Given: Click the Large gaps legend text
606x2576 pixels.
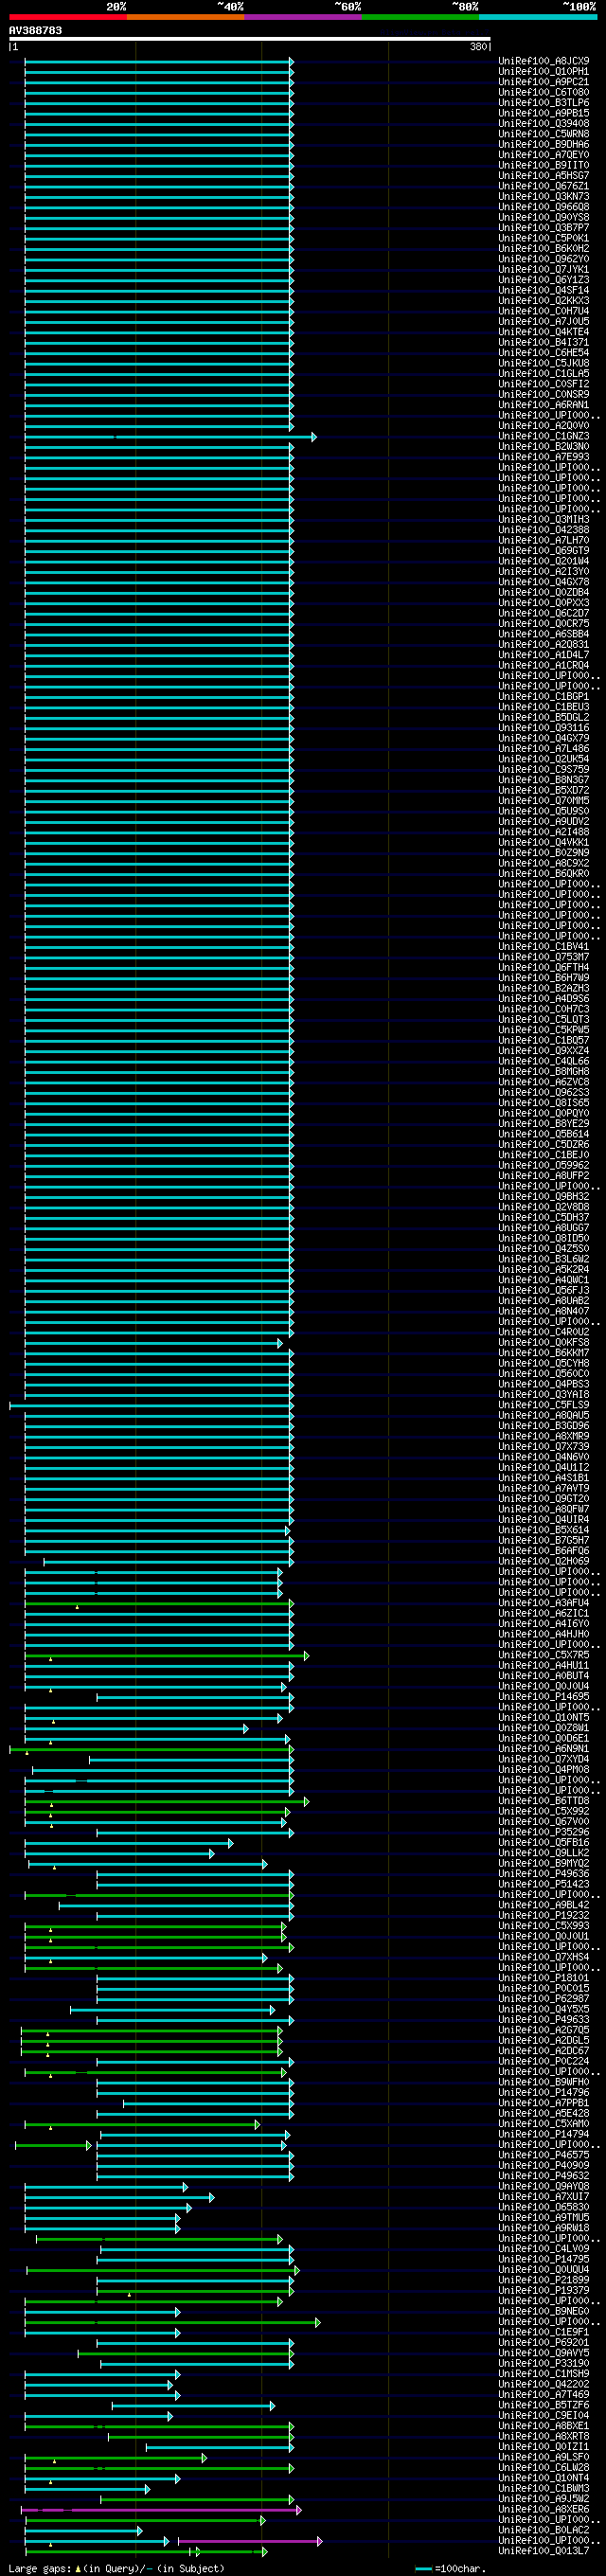Looking at the screenshot, I should pos(116,2569).
